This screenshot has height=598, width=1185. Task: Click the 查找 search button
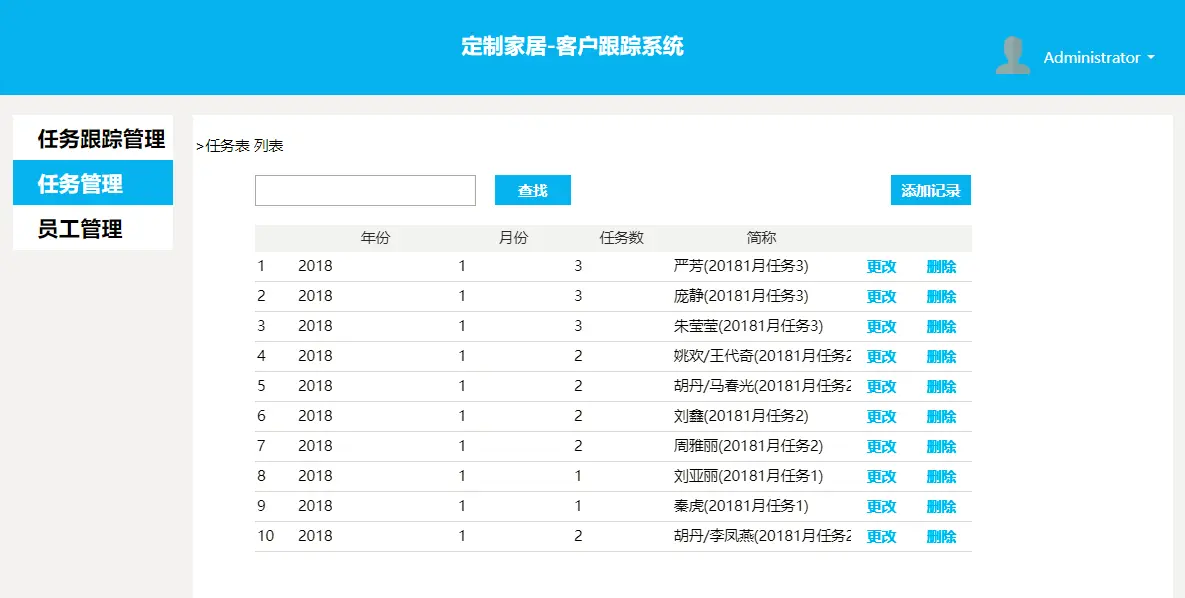(533, 191)
